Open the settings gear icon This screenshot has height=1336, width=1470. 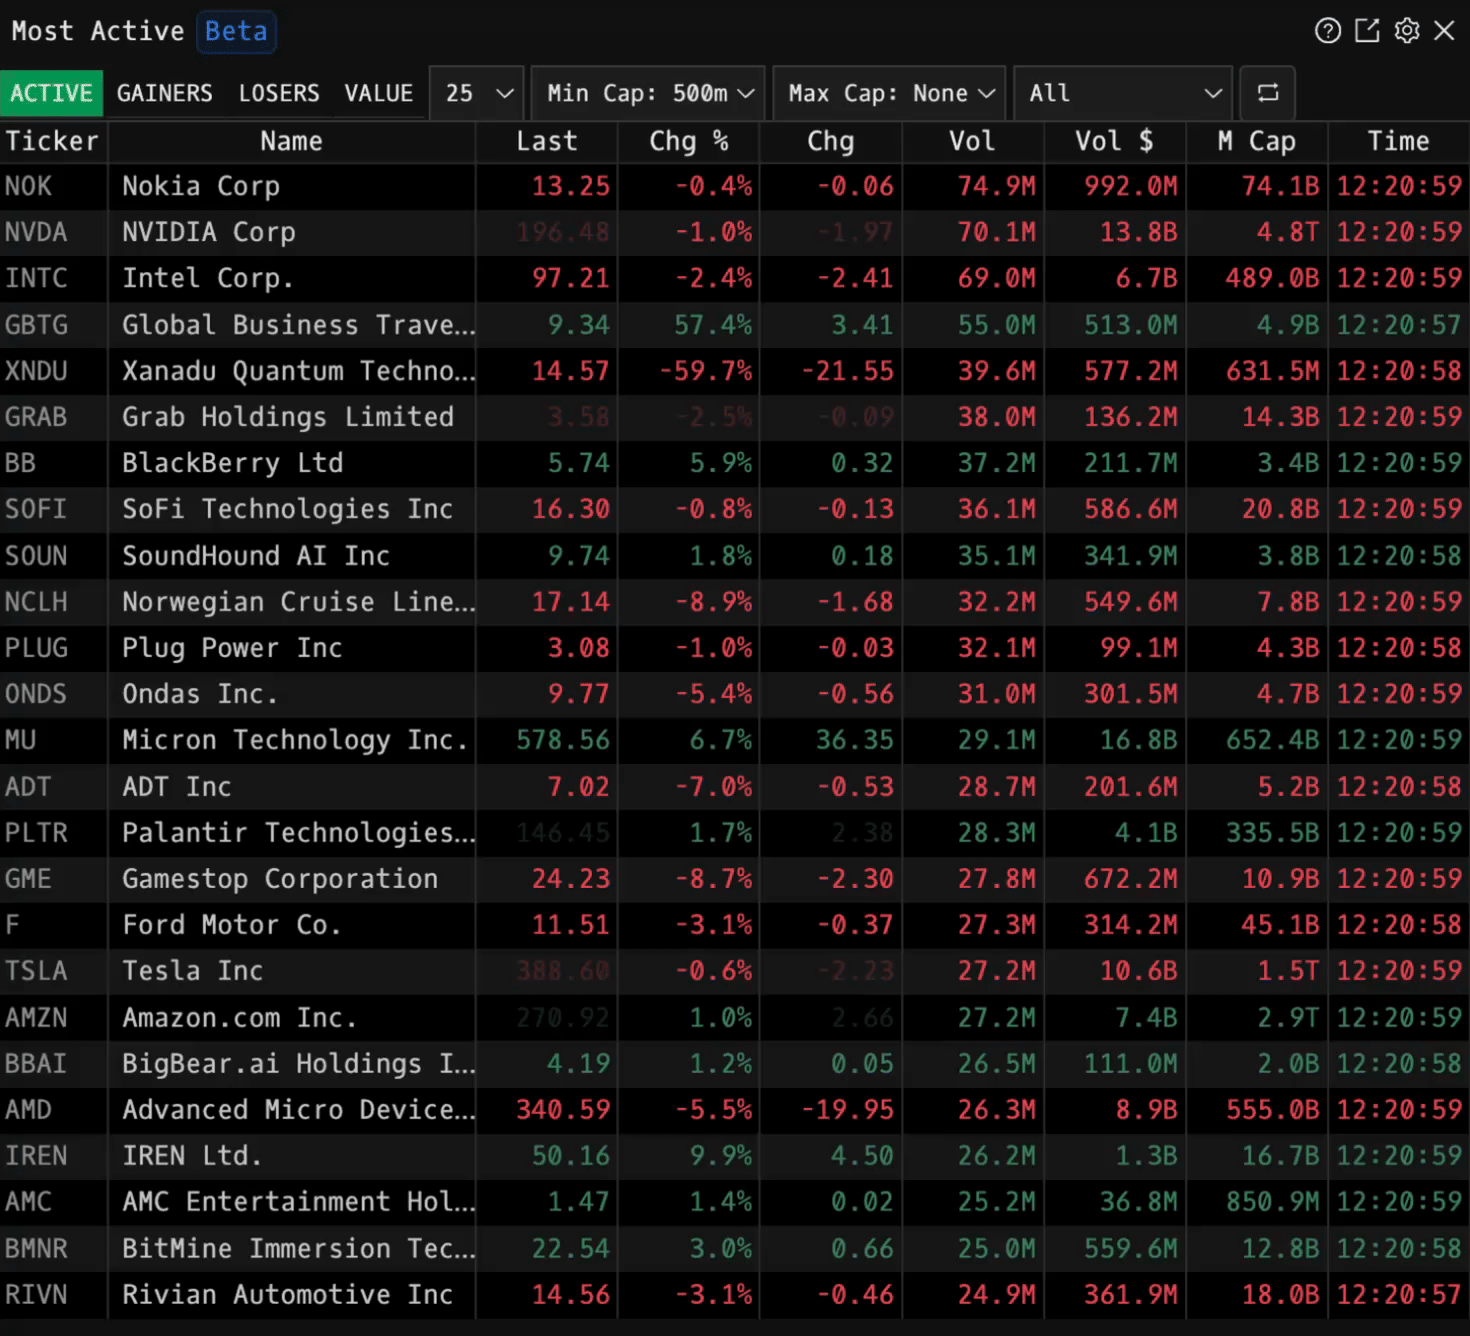[x=1407, y=31]
